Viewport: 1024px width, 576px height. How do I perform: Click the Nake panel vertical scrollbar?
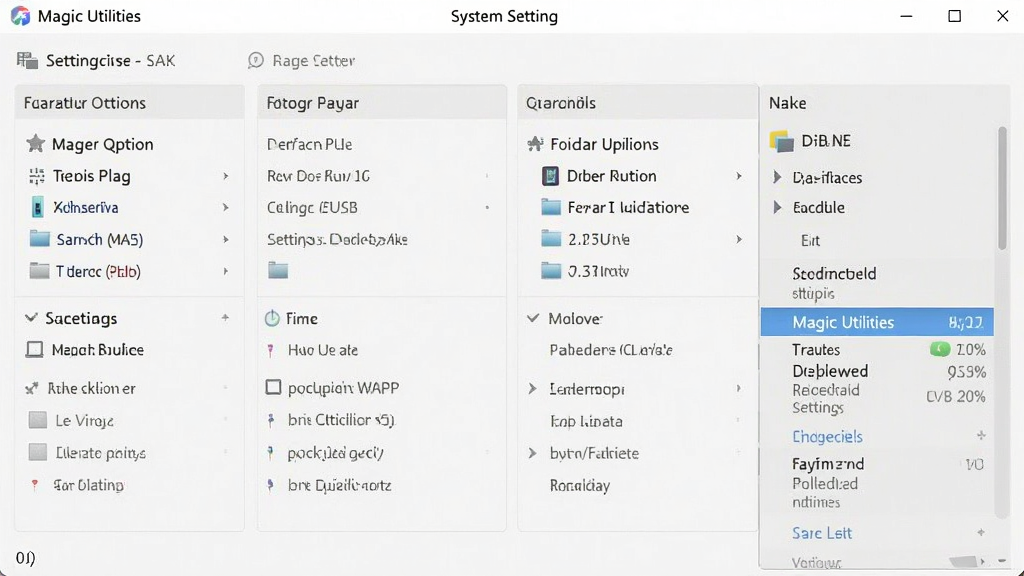pos(1002,188)
